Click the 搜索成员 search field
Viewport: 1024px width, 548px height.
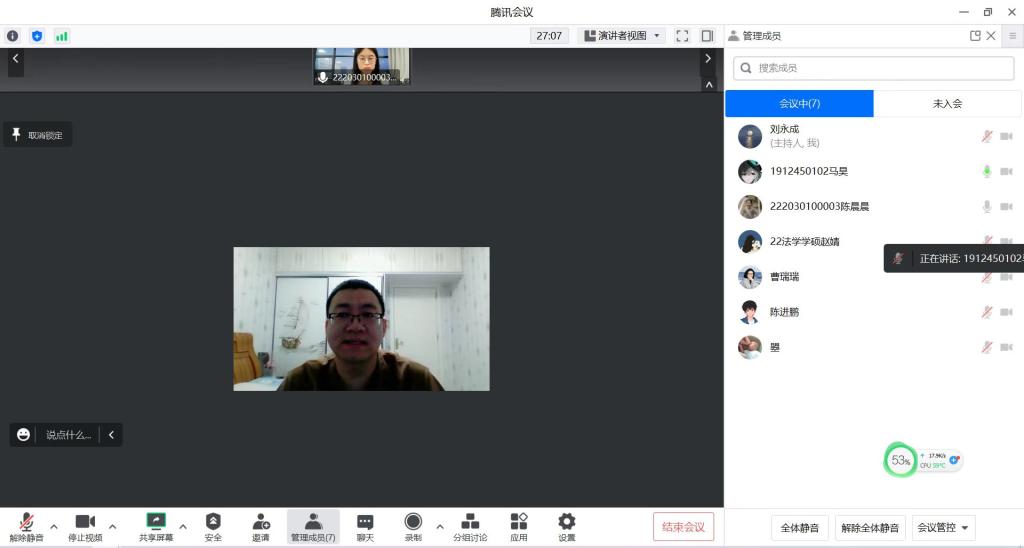(x=873, y=68)
